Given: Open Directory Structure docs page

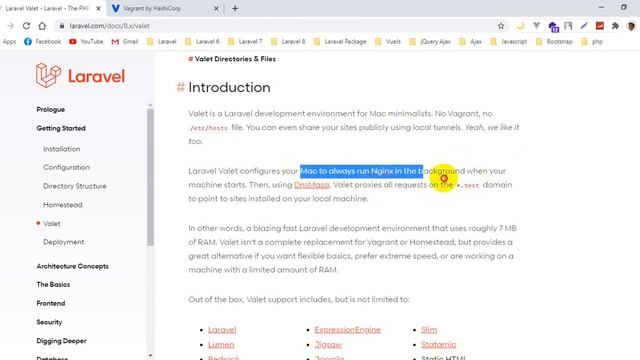Looking at the screenshot, I should [75, 186].
